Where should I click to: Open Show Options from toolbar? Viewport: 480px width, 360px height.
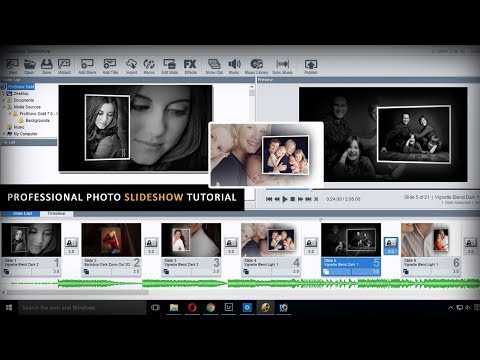point(214,66)
